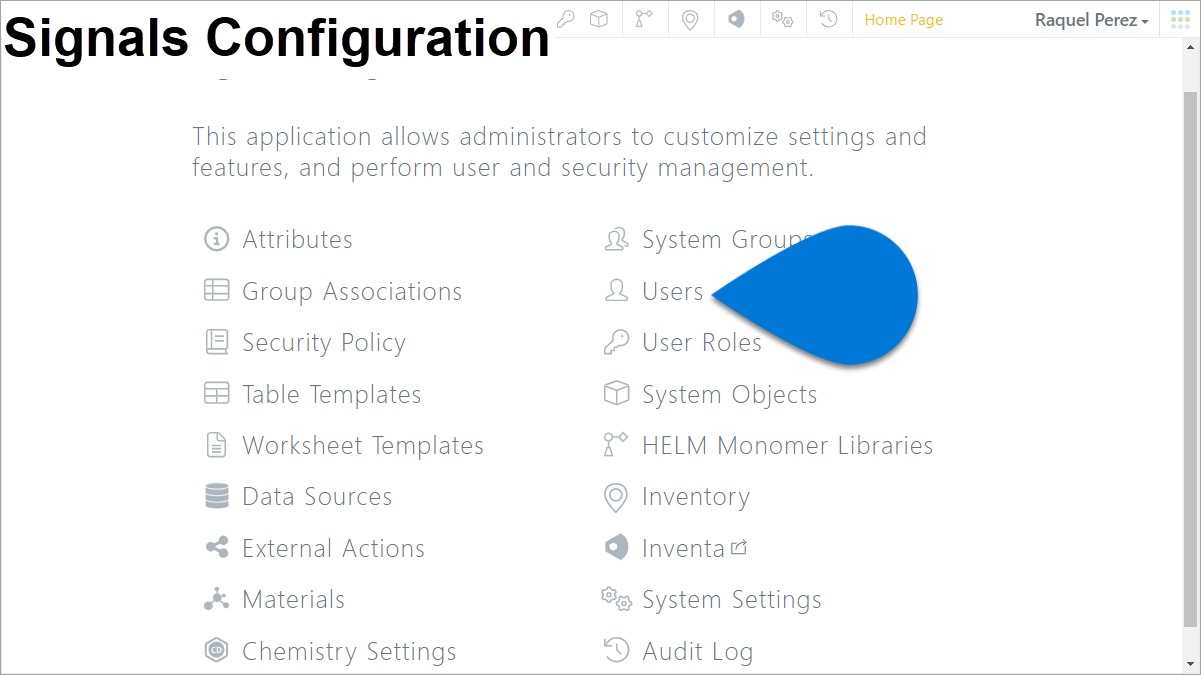1201x675 pixels.
Task: Open the Audit Log text link
Action: point(698,653)
